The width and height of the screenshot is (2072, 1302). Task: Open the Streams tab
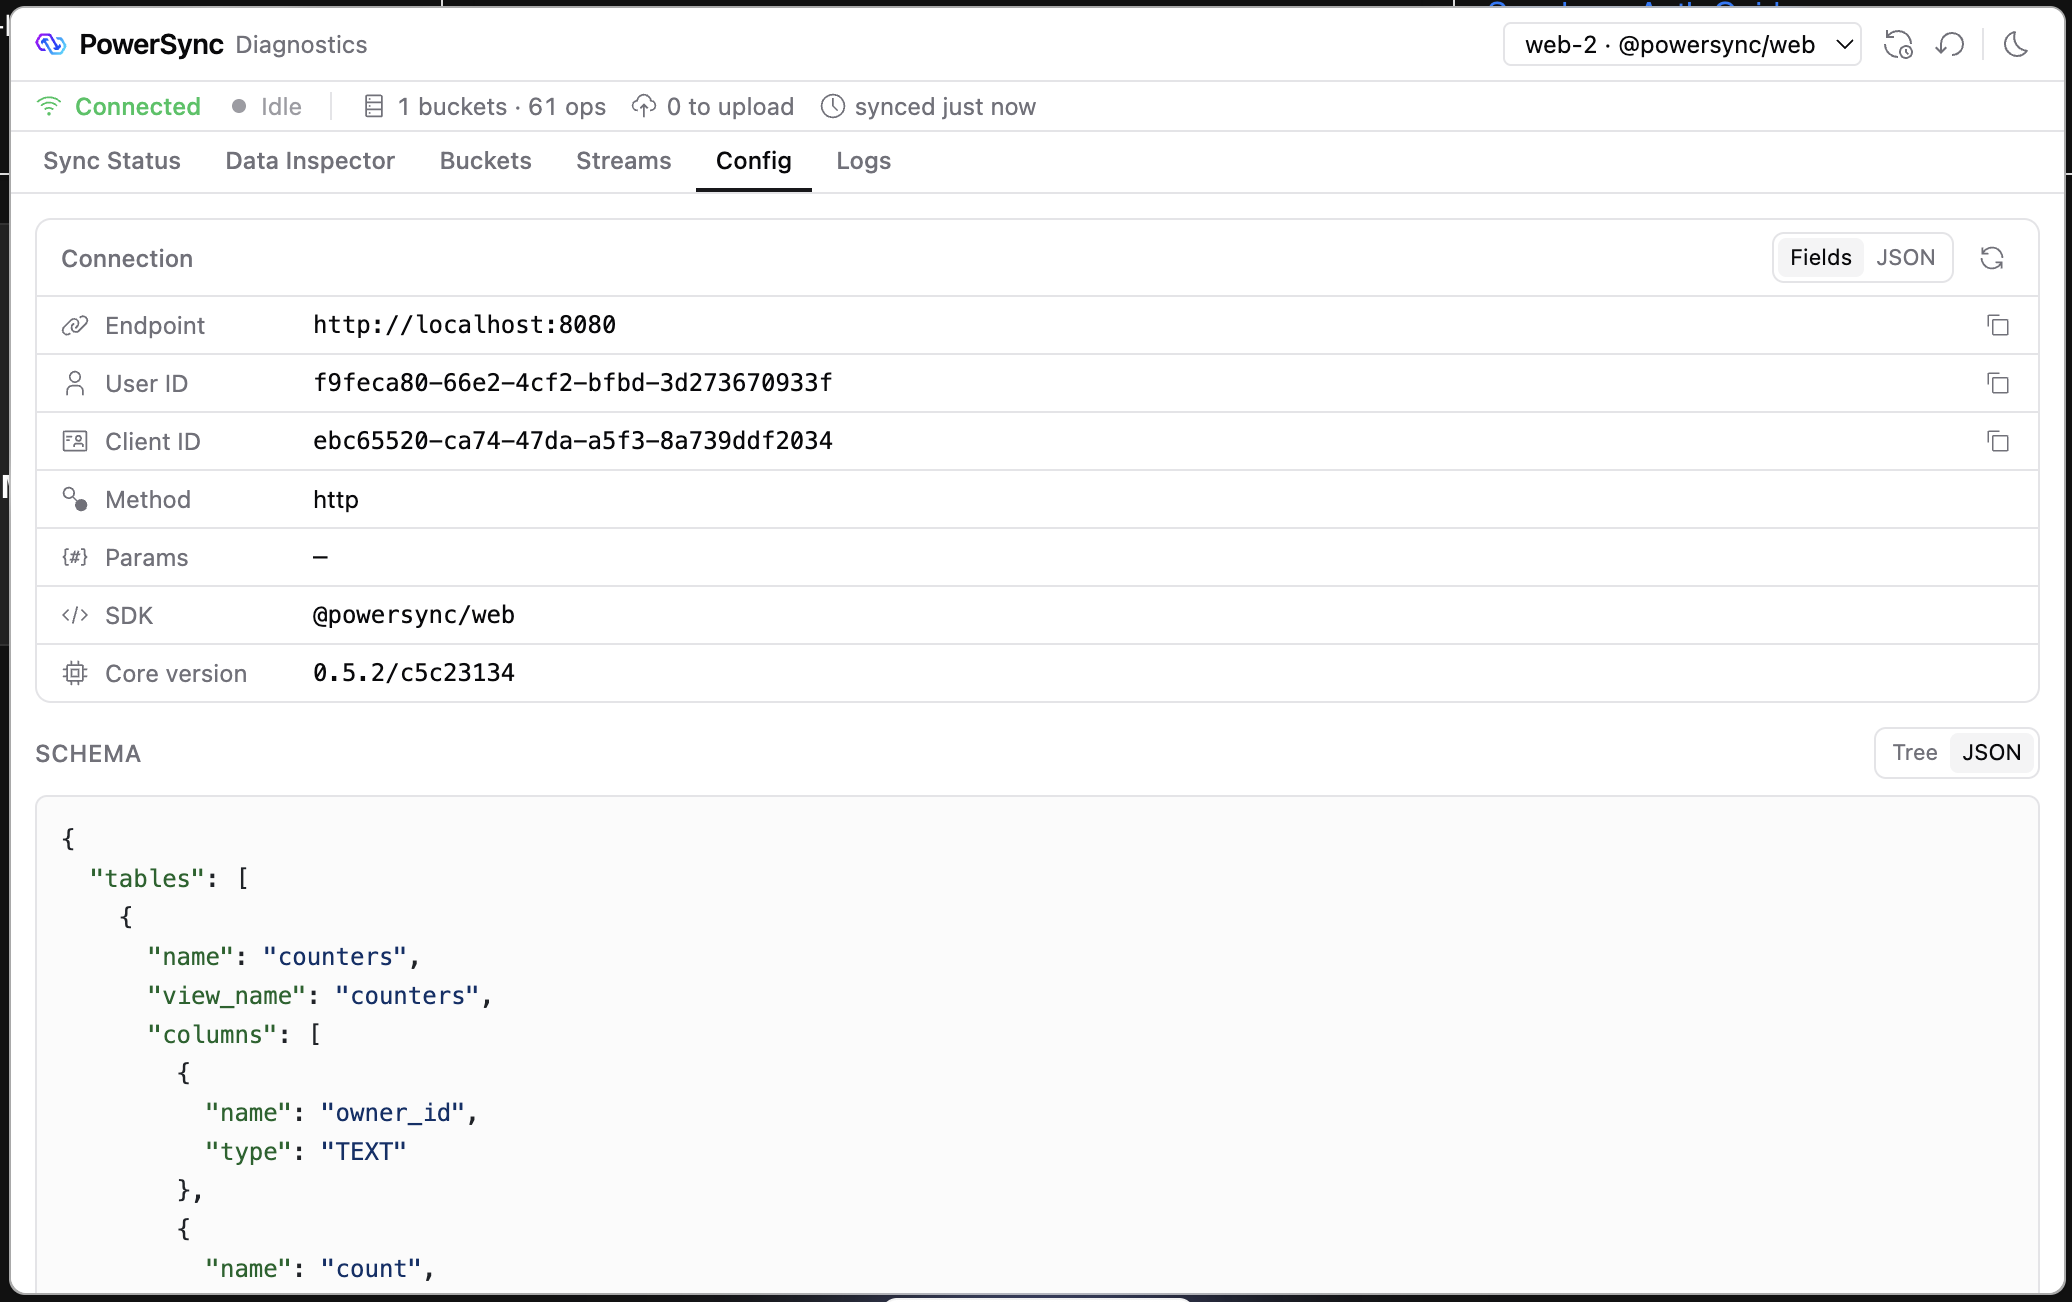pos(624,161)
